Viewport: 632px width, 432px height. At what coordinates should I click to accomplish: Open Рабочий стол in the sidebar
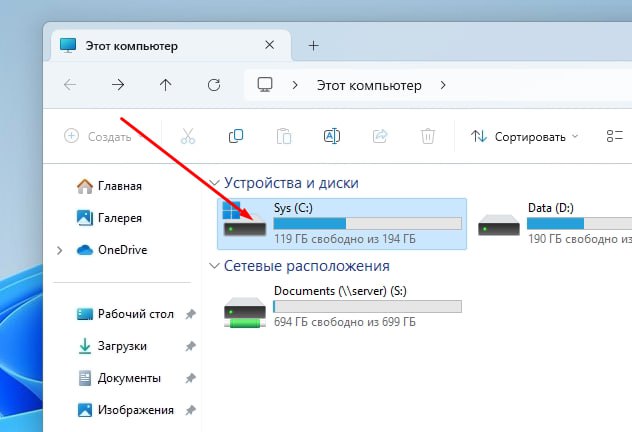(125, 314)
